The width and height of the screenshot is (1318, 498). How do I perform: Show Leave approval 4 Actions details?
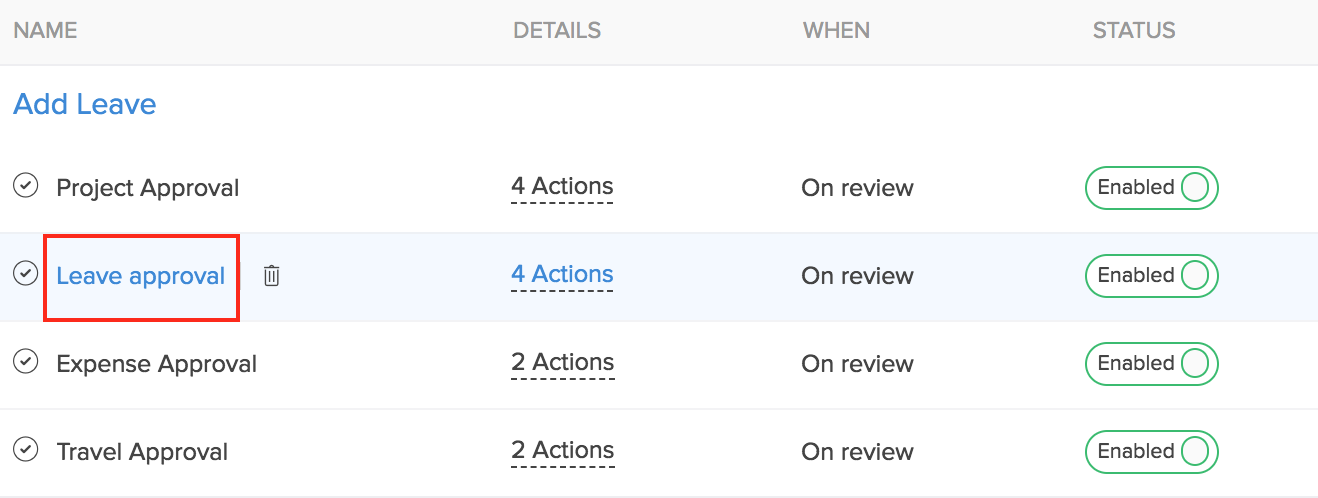pyautogui.click(x=562, y=275)
